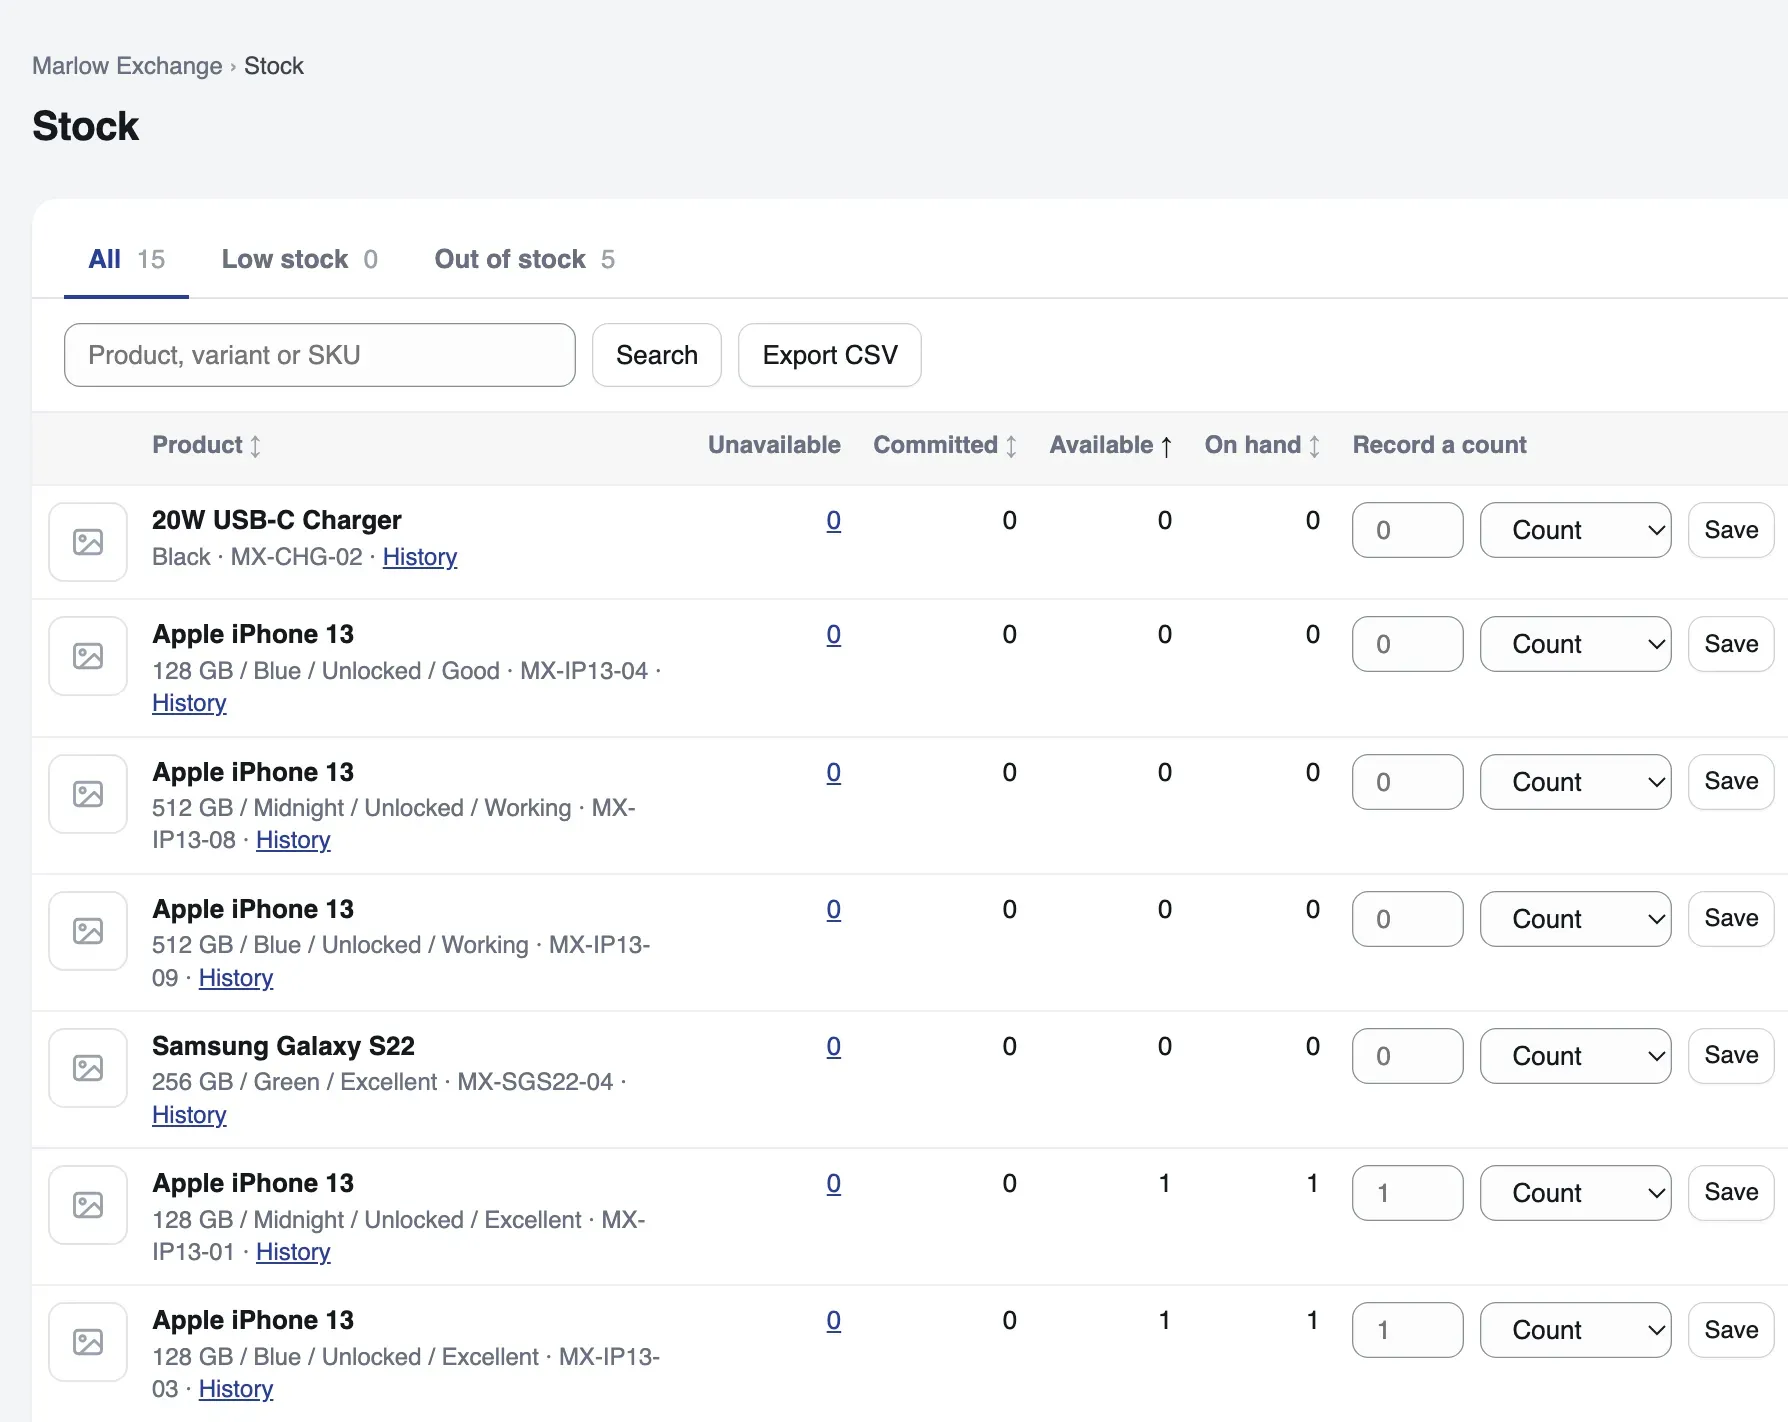This screenshot has height=1422, width=1788.
Task: Save count for iPhone 13 MX-IP13-03
Action: point(1731,1330)
